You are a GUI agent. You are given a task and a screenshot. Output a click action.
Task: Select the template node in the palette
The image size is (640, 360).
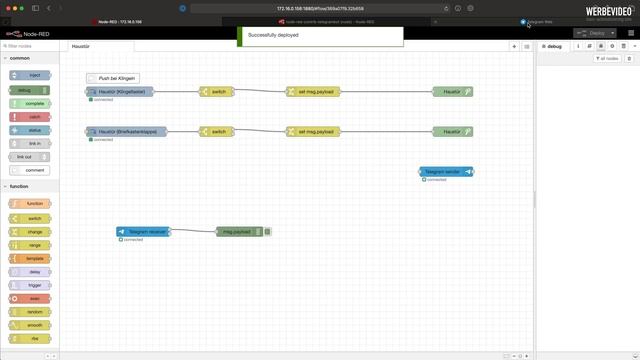(x=30, y=259)
